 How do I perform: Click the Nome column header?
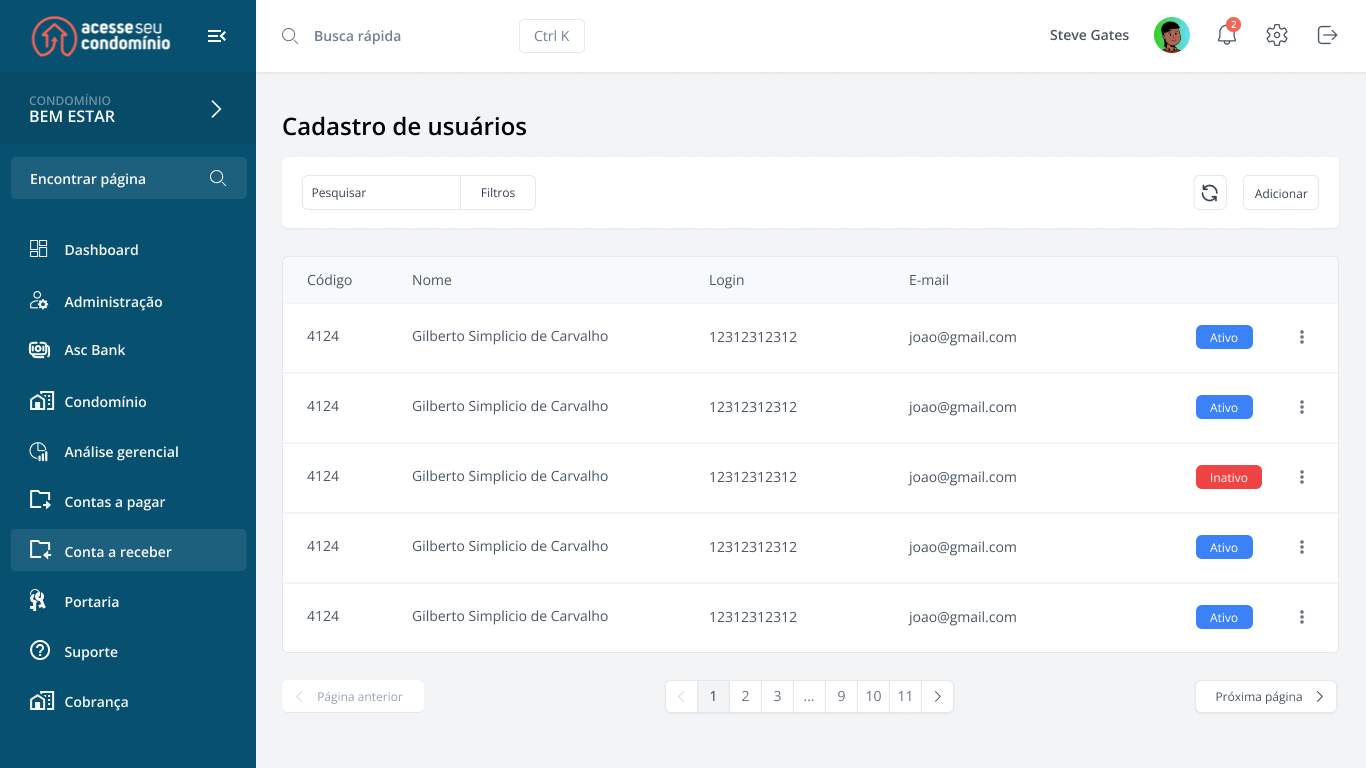pyautogui.click(x=432, y=280)
